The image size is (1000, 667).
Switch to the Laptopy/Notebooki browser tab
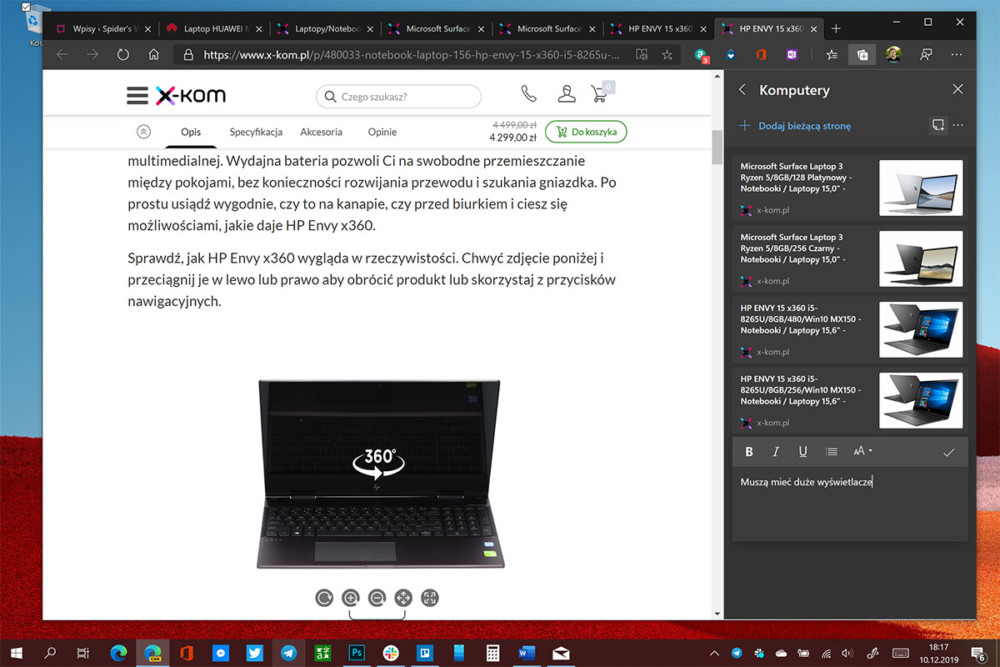point(325,29)
